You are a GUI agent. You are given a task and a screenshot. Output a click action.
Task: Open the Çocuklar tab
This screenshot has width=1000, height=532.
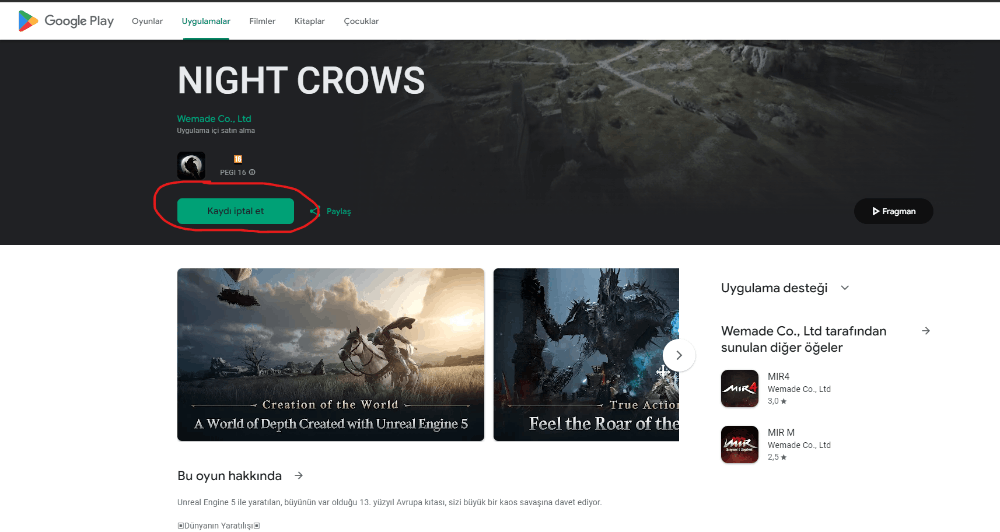[x=361, y=21]
